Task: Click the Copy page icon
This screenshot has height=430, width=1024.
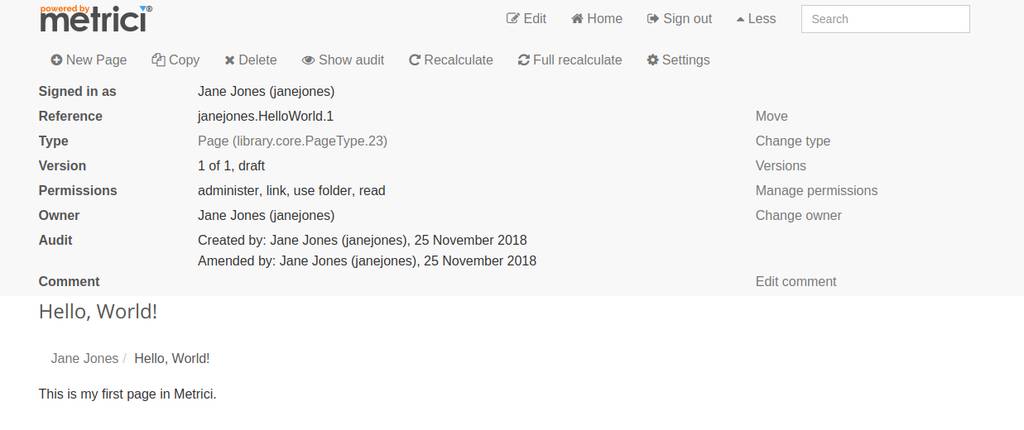Action: (158, 60)
